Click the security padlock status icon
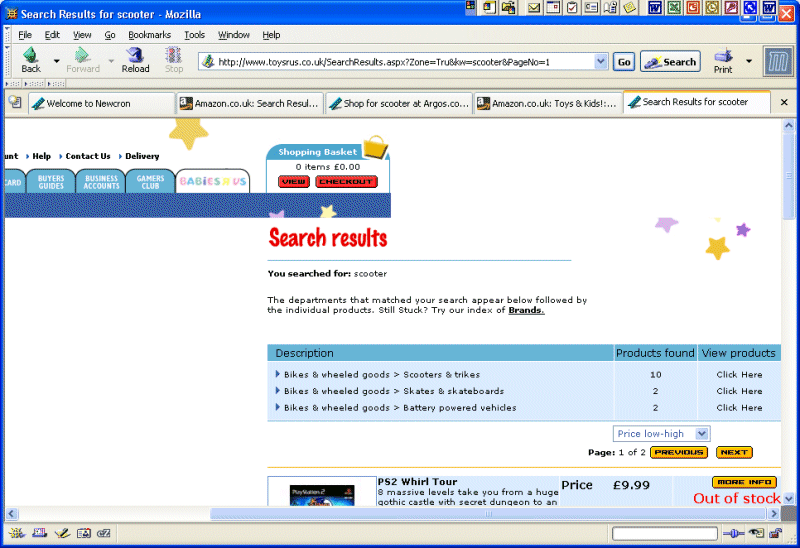The height and width of the screenshot is (548, 800). coord(776,534)
